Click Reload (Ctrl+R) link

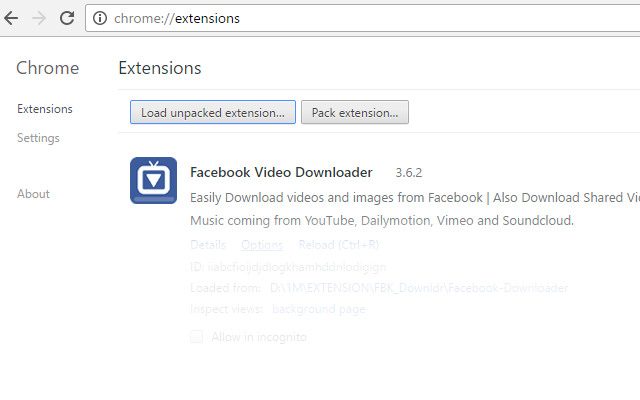tap(339, 245)
